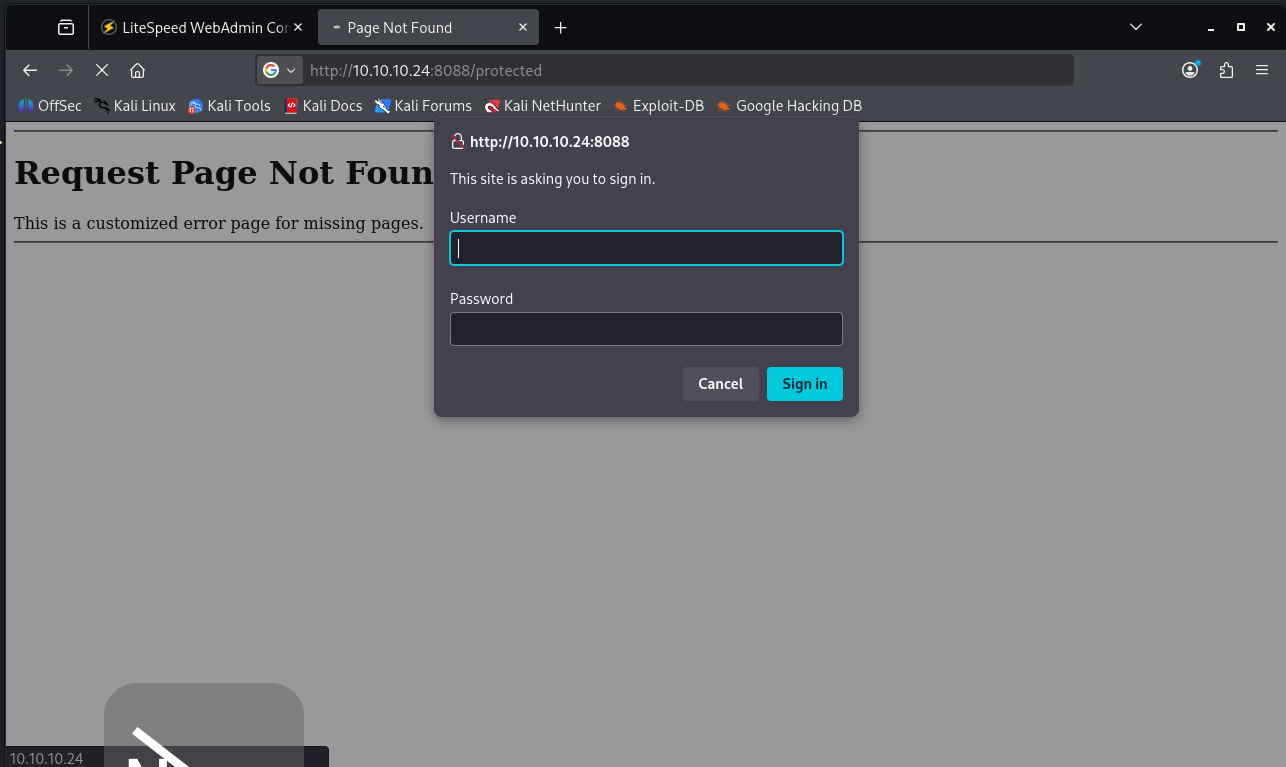
Task: Cancel the sign-in dialog
Action: (720, 384)
